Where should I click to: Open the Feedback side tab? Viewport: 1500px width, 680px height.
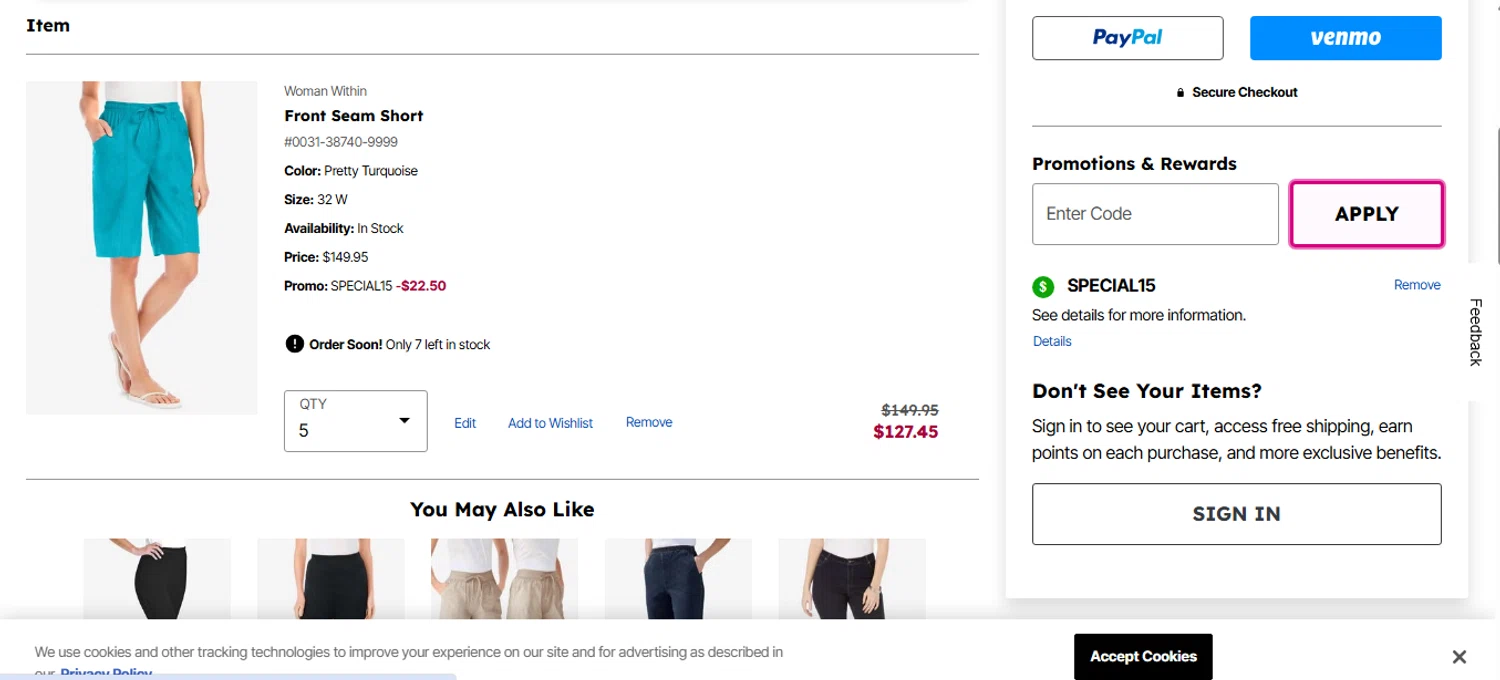pos(1476,332)
